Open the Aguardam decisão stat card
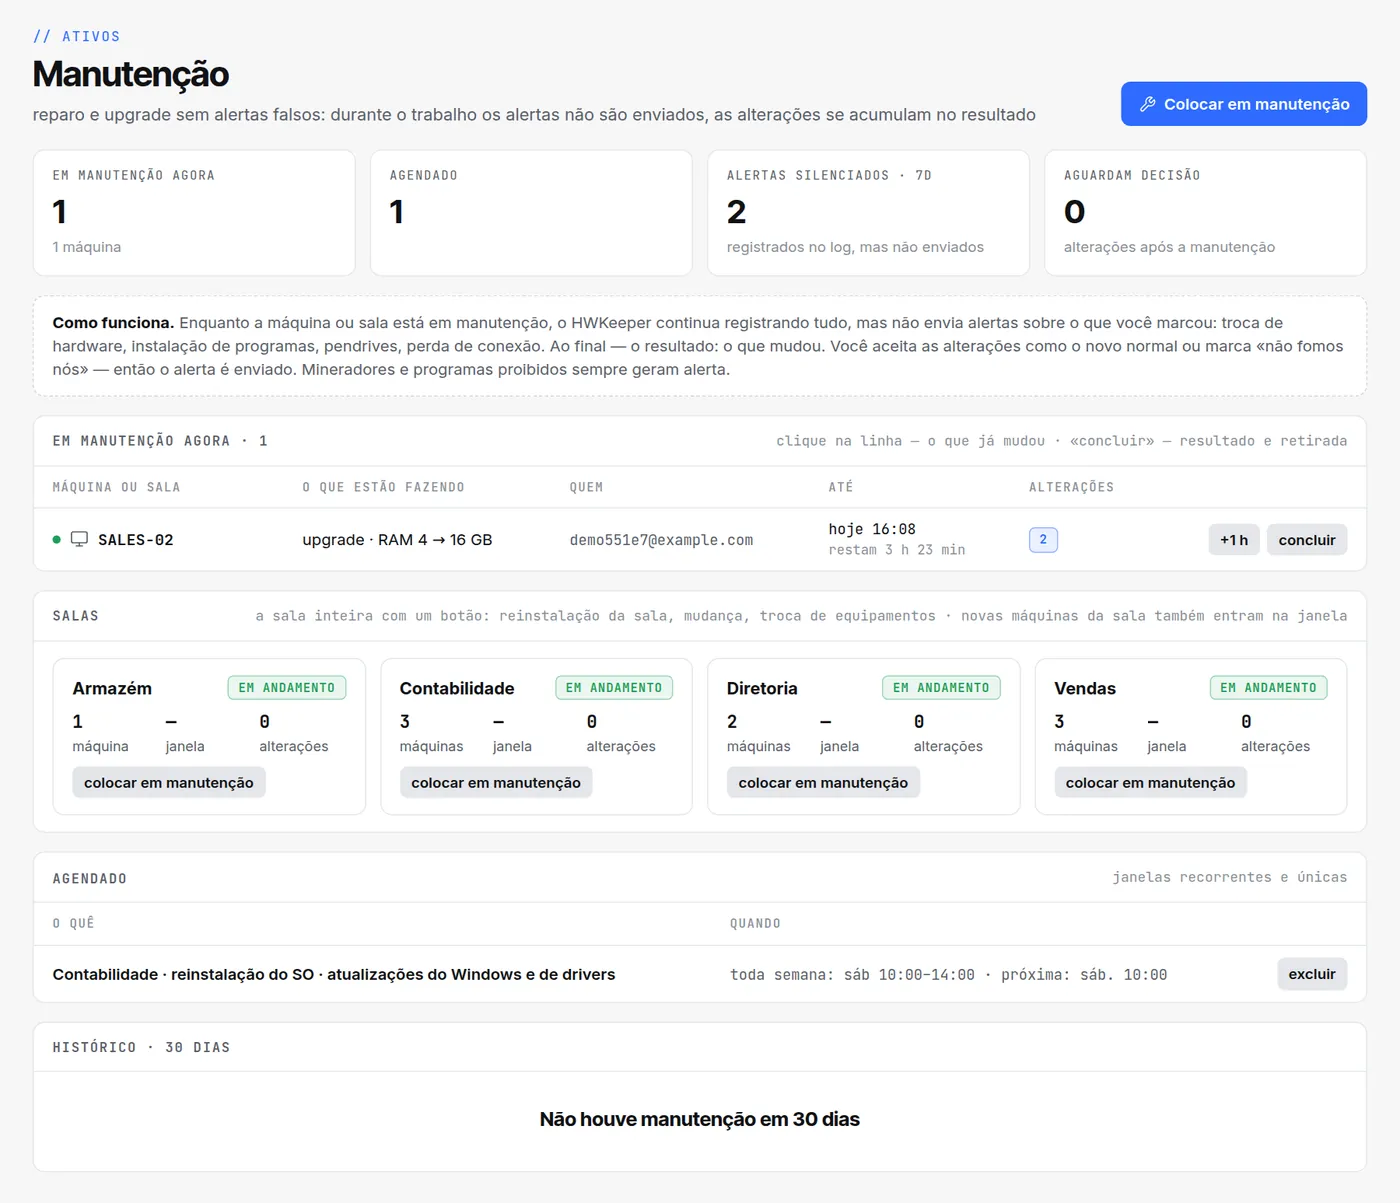 pyautogui.click(x=1205, y=213)
